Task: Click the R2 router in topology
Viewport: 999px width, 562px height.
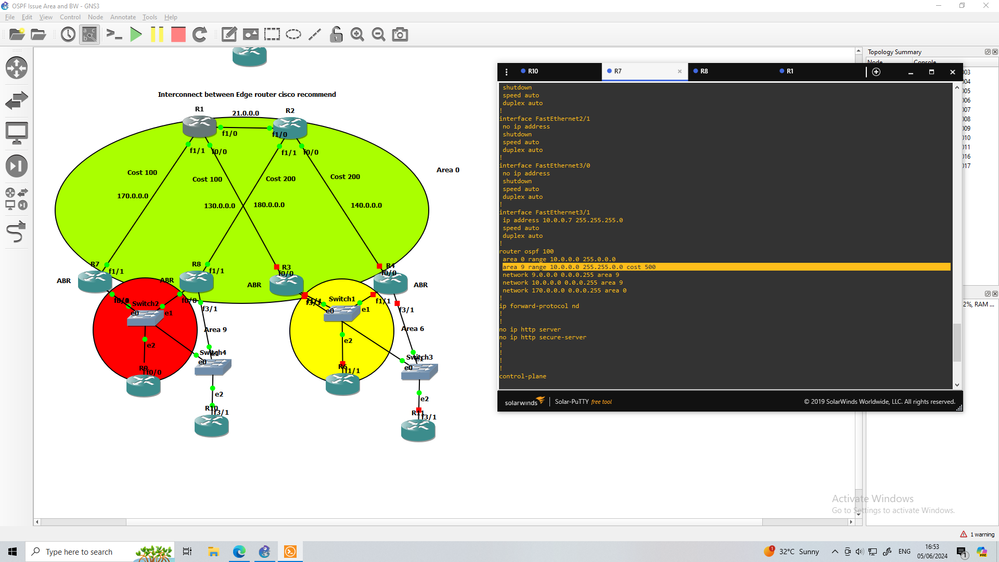Action: [290, 127]
